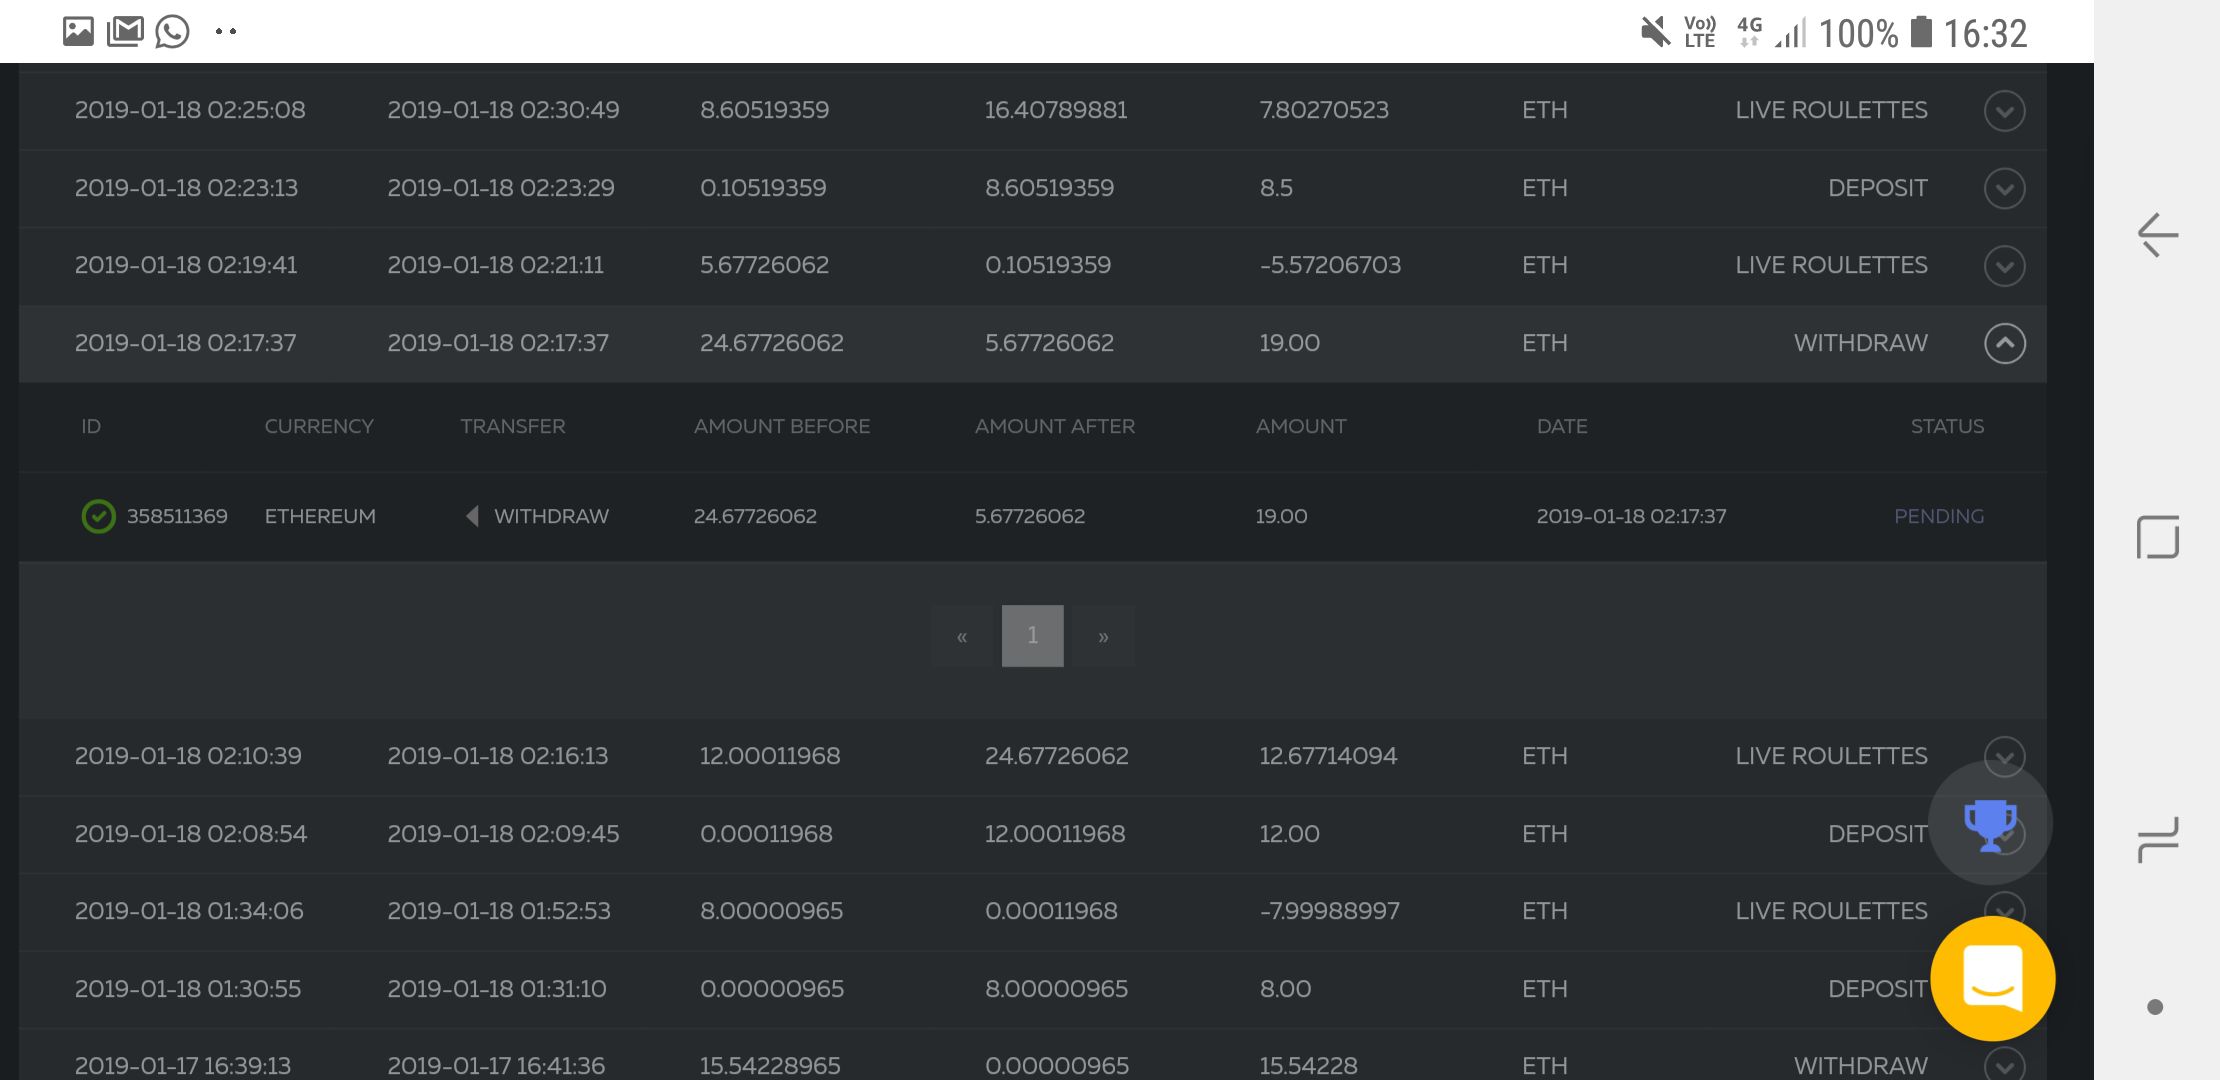Expand the 02:25:08 LIVE ROULETTES row
The width and height of the screenshot is (2220, 1080).
click(2004, 110)
